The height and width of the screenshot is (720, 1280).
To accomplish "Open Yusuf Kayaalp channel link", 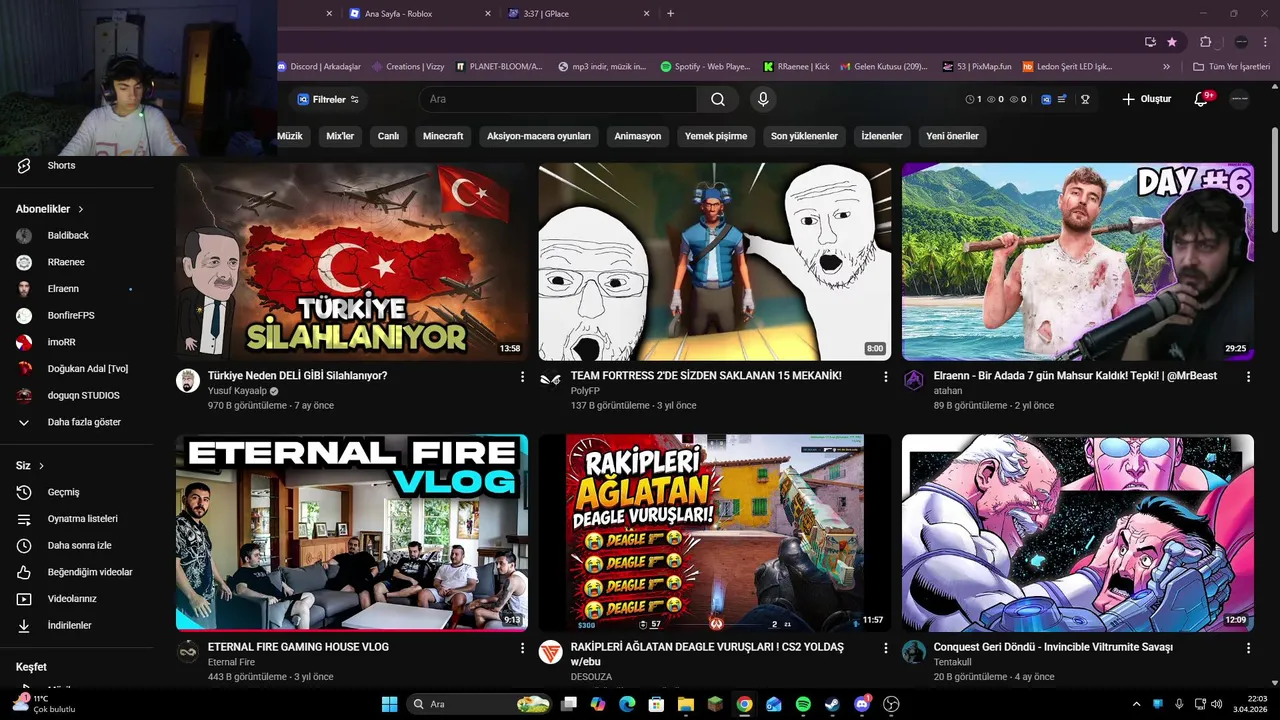I will click(237, 391).
